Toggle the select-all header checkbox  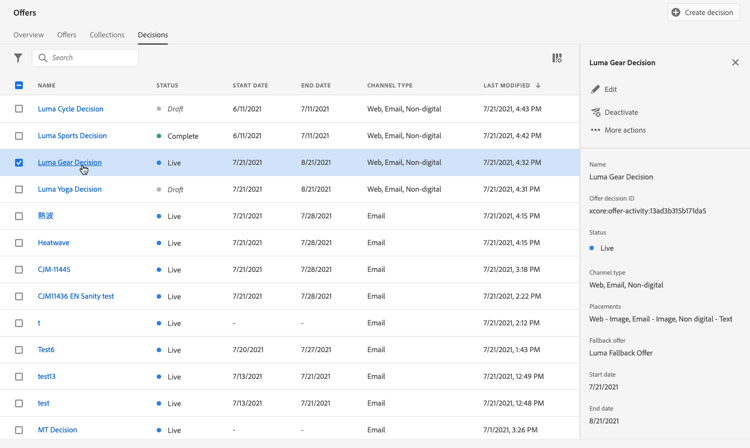19,85
